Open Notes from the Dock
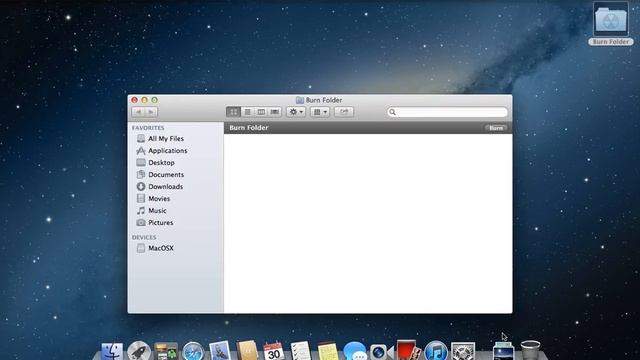 (328, 351)
